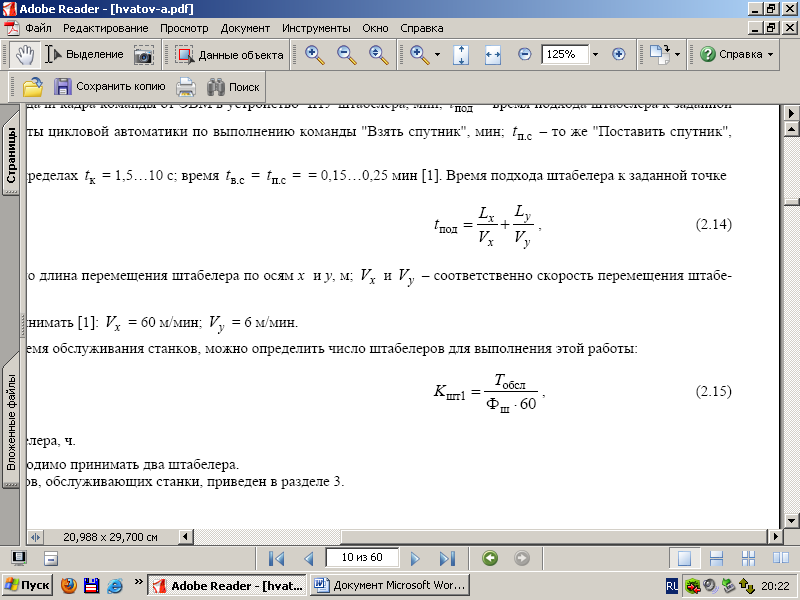Click the horizontal scrollbar left arrow
The image size is (800, 600).
point(186,537)
